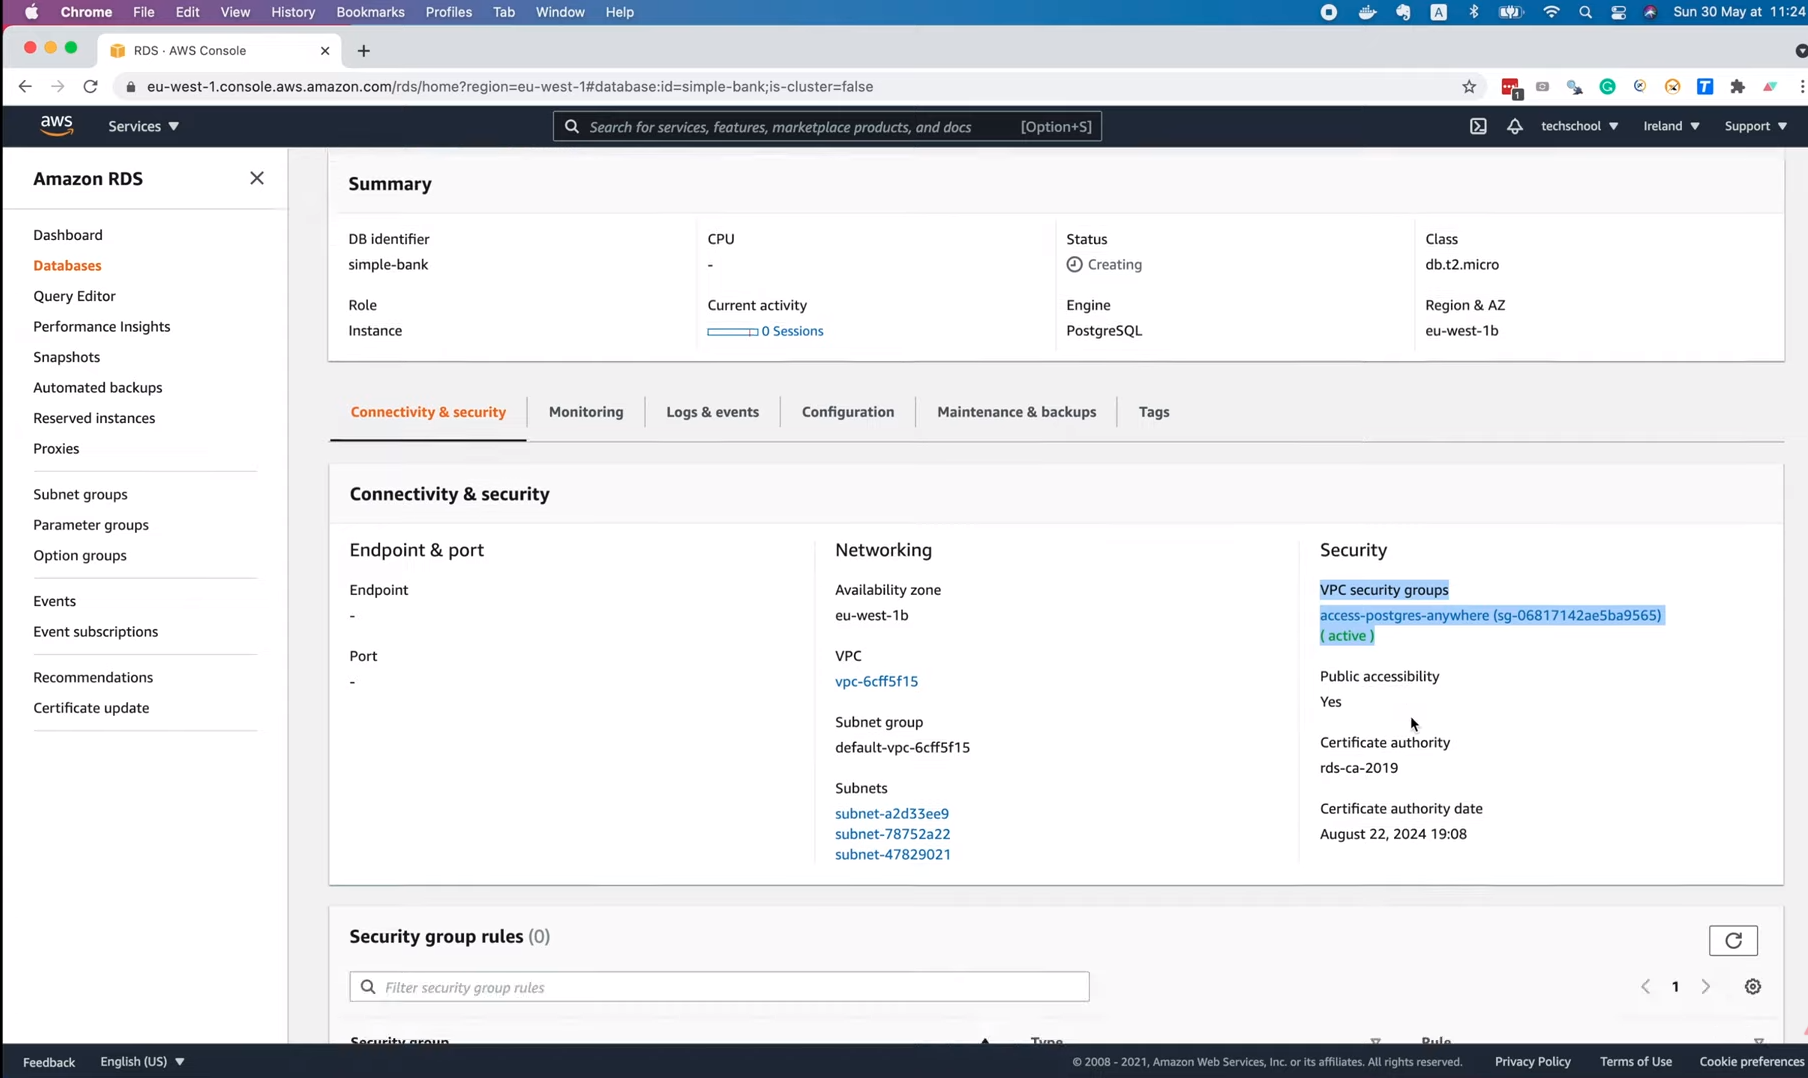1808x1078 pixels.
Task: Open subnet-78752a22 link
Action: coord(892,834)
